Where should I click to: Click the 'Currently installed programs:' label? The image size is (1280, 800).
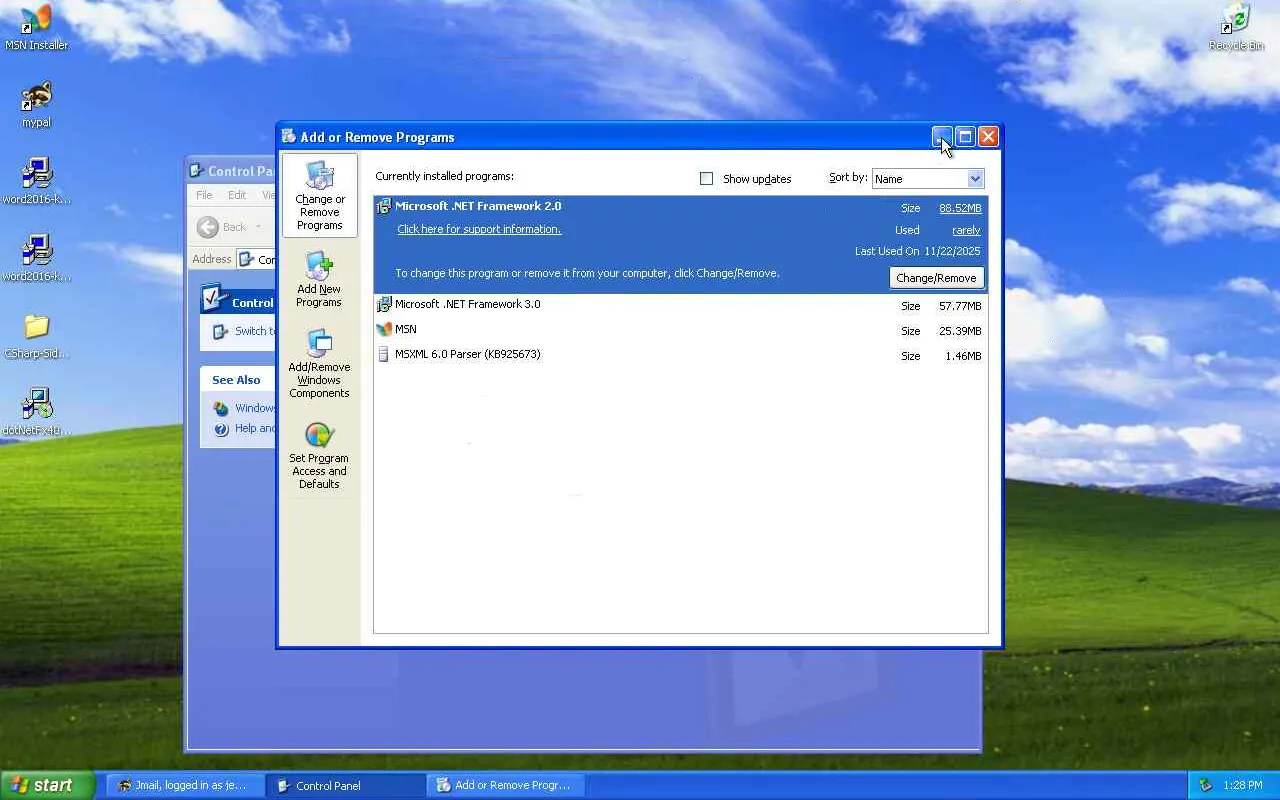(x=444, y=176)
